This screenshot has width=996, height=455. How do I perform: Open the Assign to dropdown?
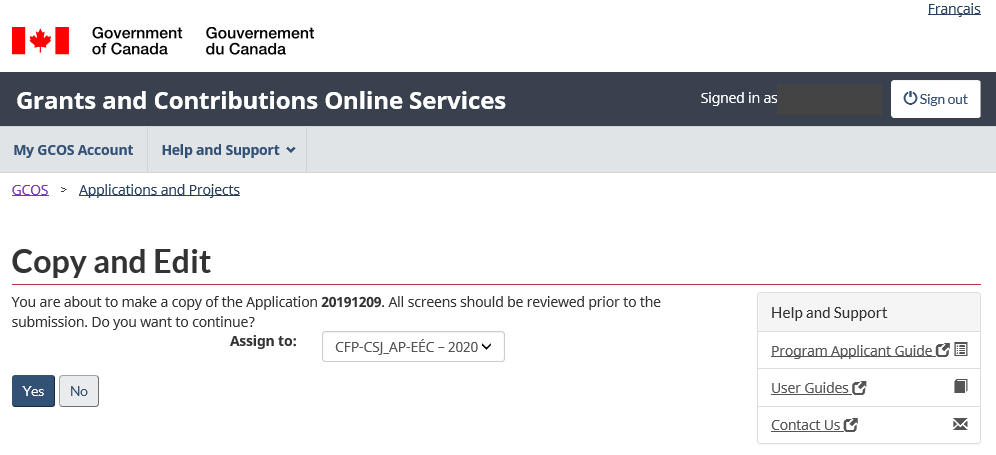pyautogui.click(x=413, y=347)
